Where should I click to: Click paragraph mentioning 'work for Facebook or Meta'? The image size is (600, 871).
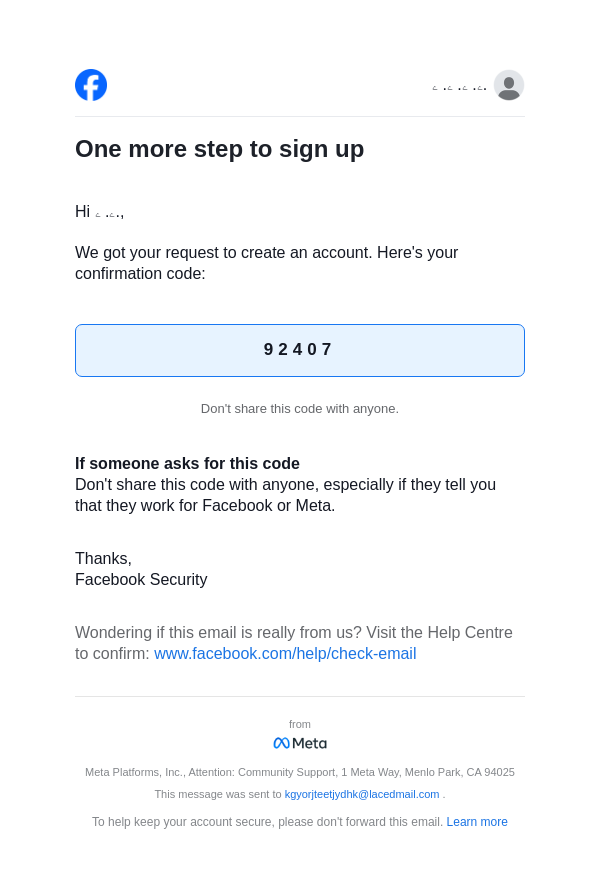[285, 495]
